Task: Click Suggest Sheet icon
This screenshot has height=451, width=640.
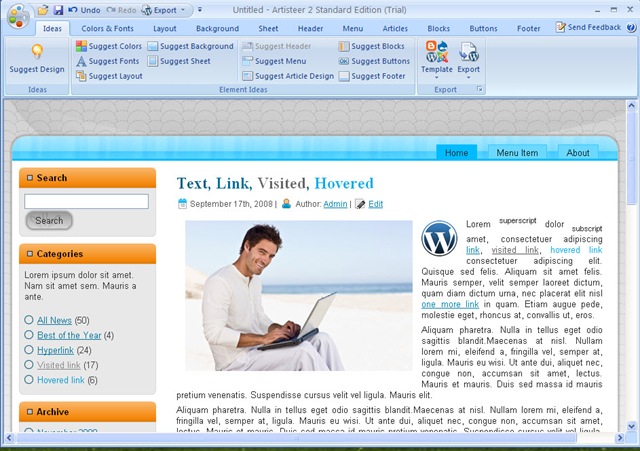Action: (153, 61)
